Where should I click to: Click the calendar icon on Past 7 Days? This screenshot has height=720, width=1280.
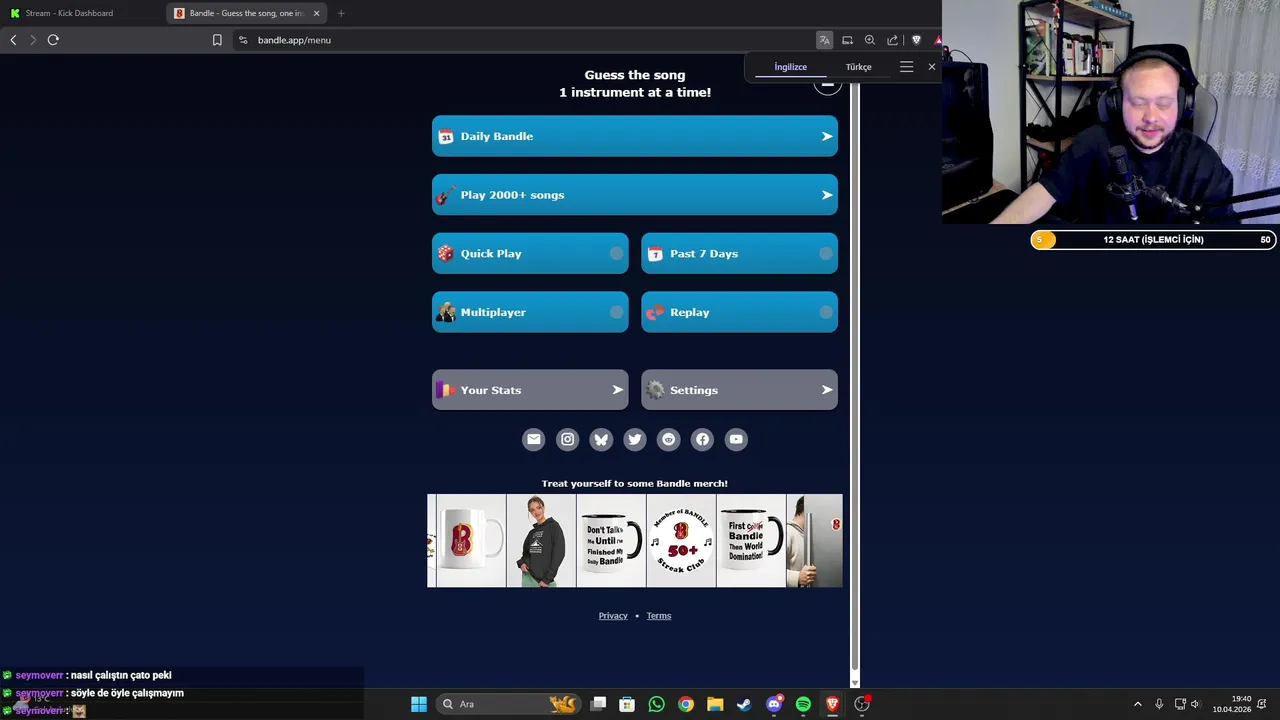655,254
